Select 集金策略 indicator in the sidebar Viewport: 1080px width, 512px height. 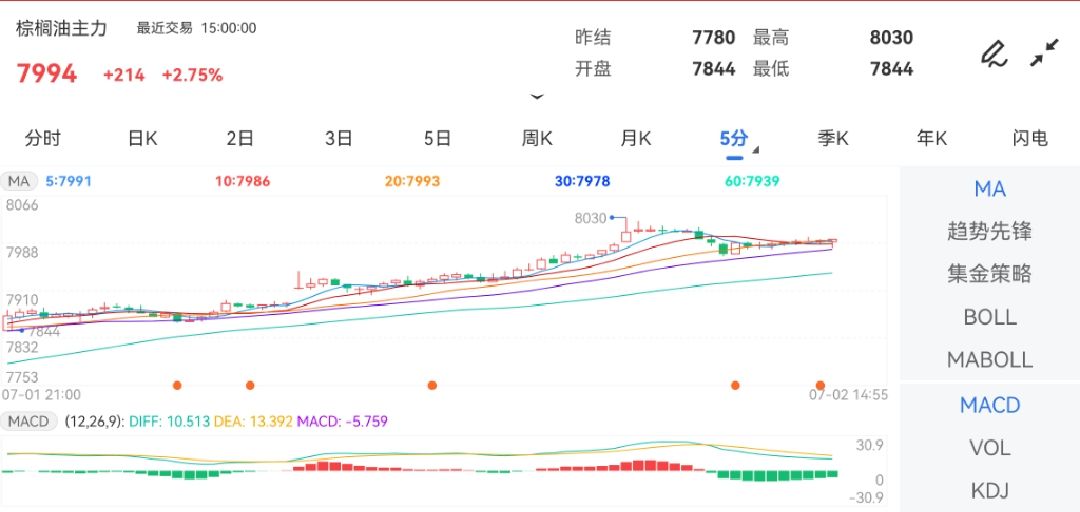pos(990,274)
